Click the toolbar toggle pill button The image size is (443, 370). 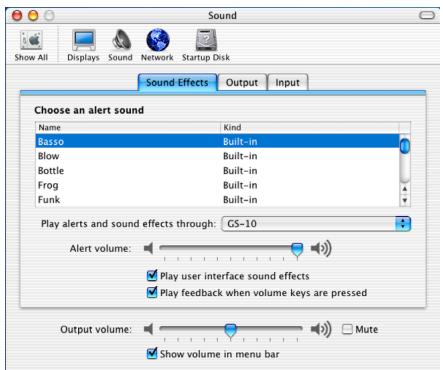tap(427, 15)
